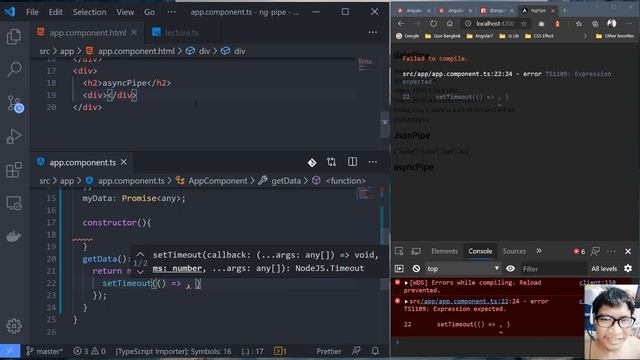Click the DevTools error count badge
This screenshot has width=640, height=360.
[579, 251]
